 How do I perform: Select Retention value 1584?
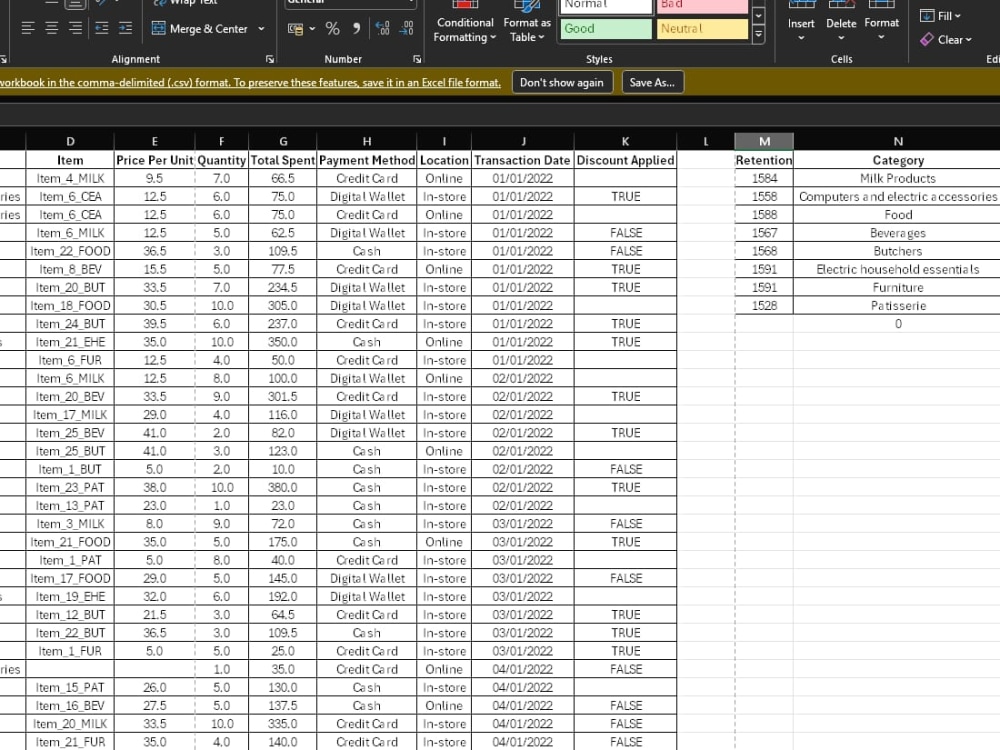point(764,179)
